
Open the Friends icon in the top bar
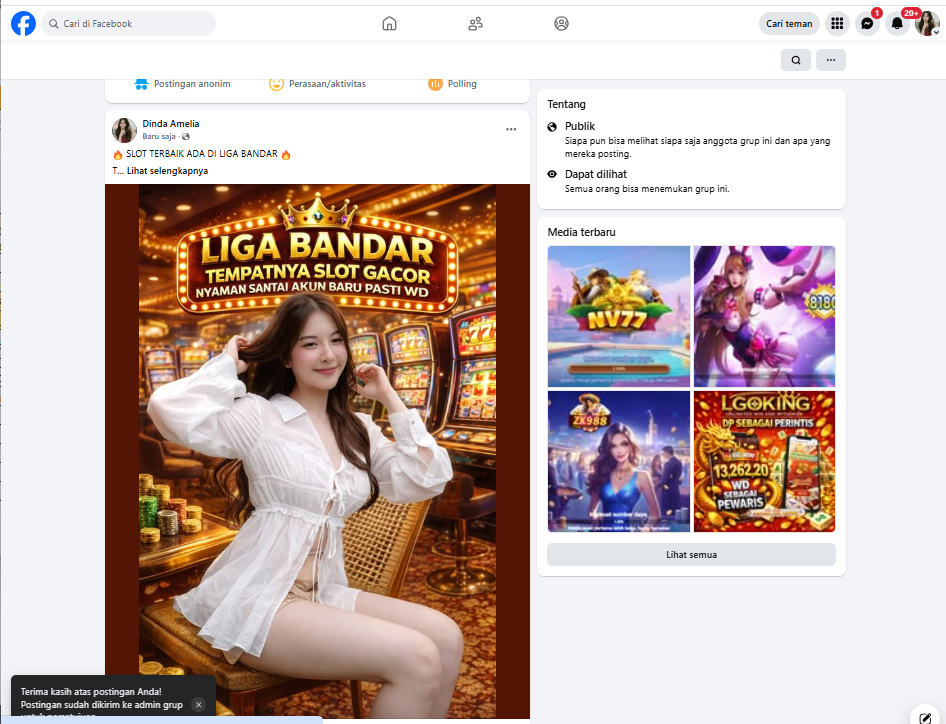tap(475, 24)
